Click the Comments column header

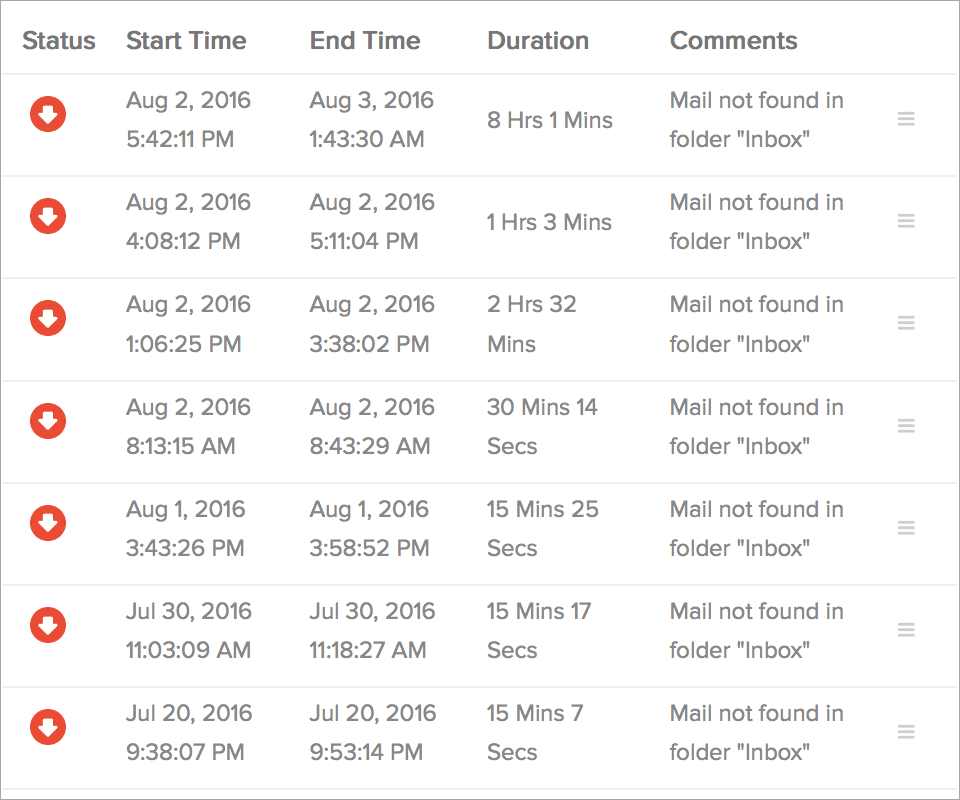pos(733,40)
